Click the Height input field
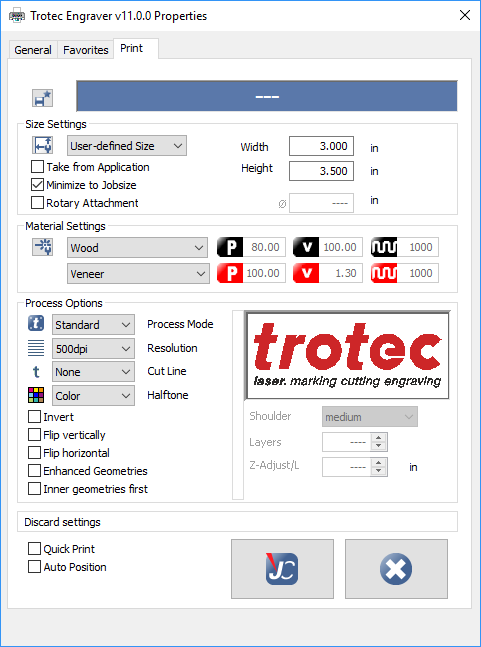Screen dimensions: 481x647 (x=321, y=171)
